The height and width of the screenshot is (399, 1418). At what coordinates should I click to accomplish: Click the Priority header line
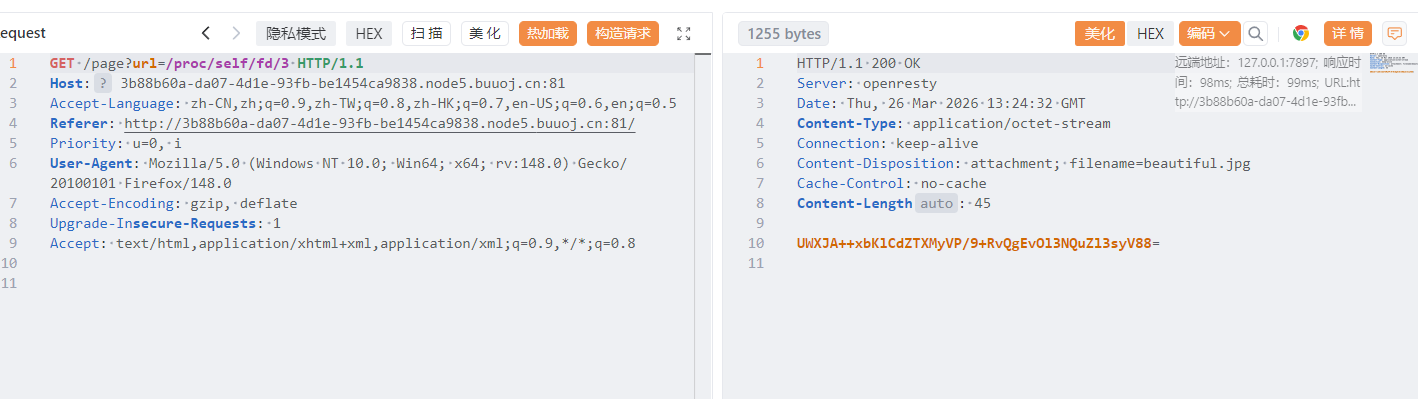(116, 143)
